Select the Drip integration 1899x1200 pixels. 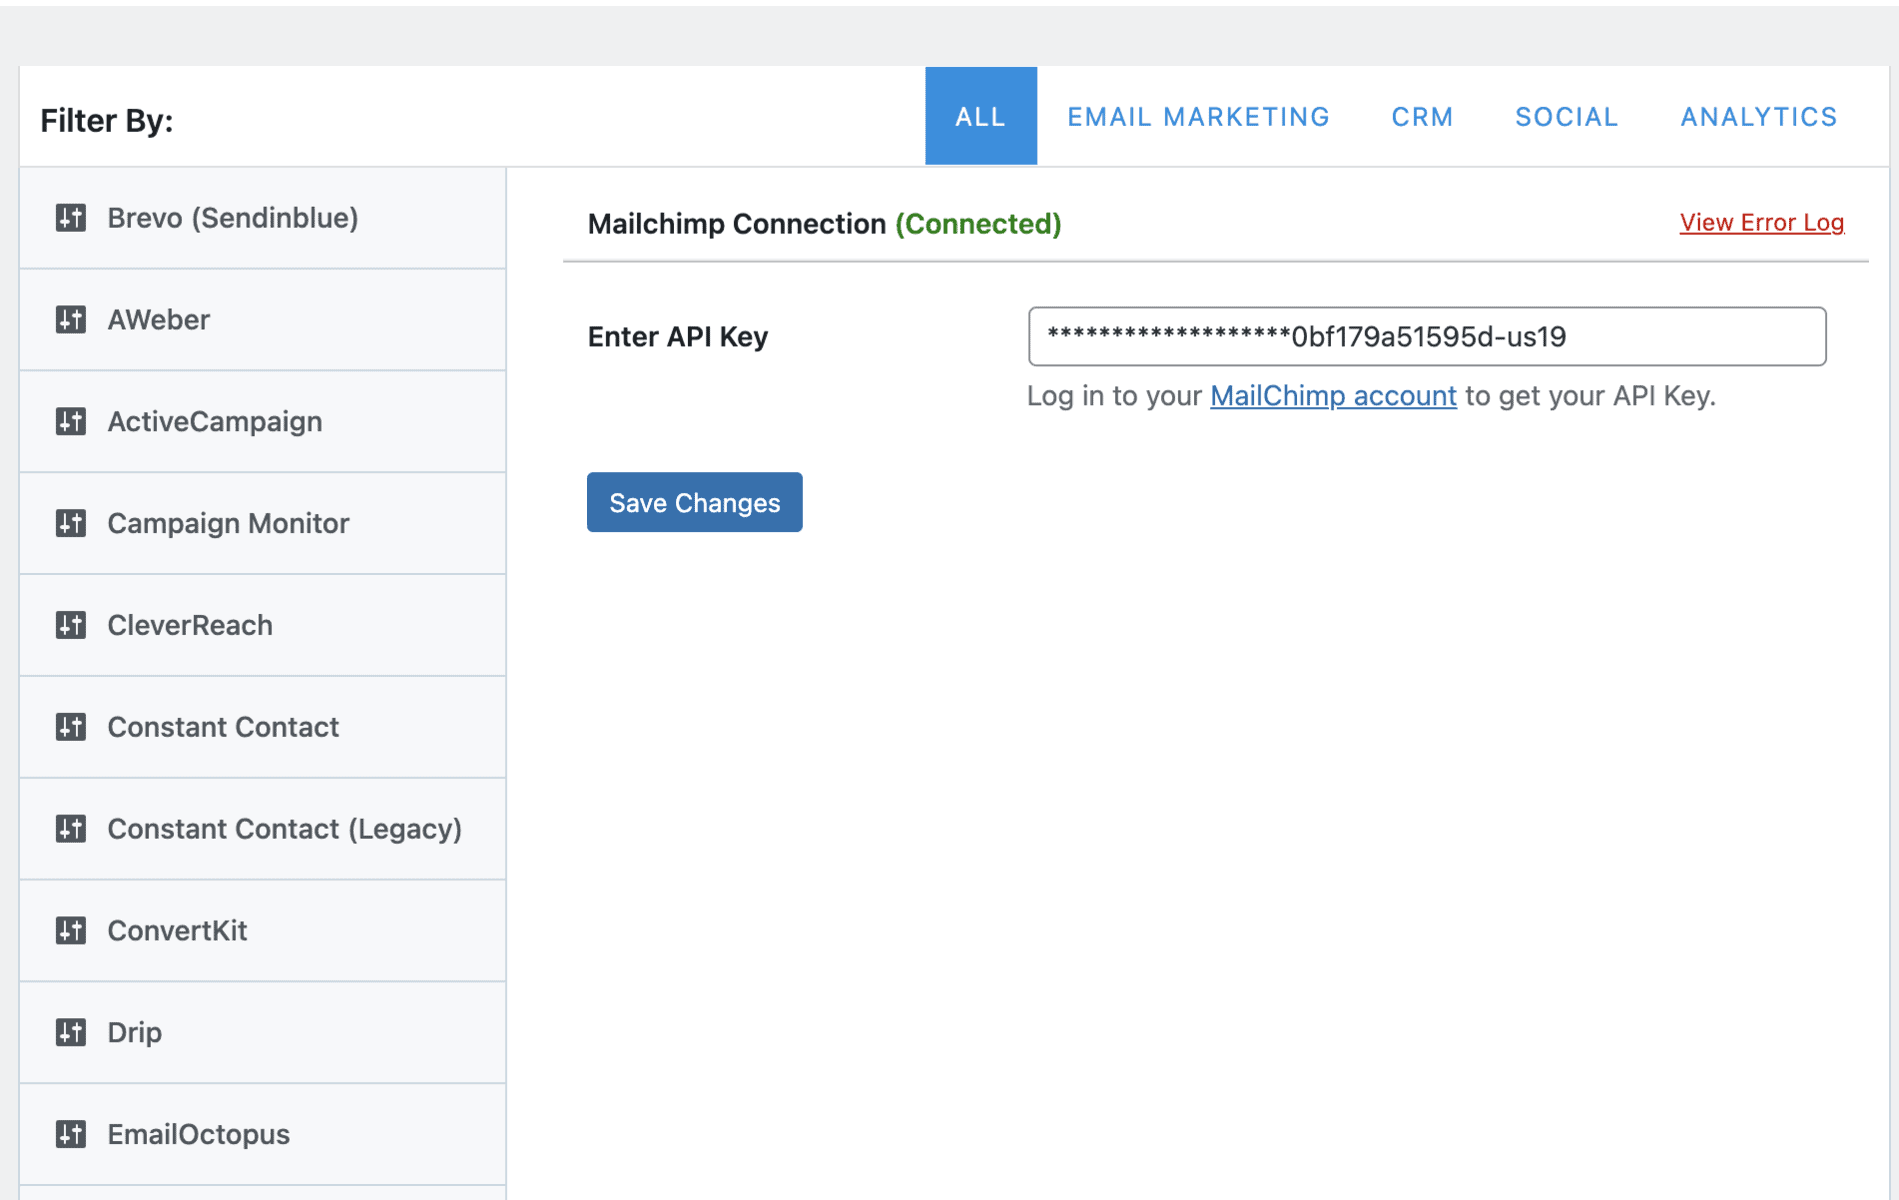[x=262, y=1033]
